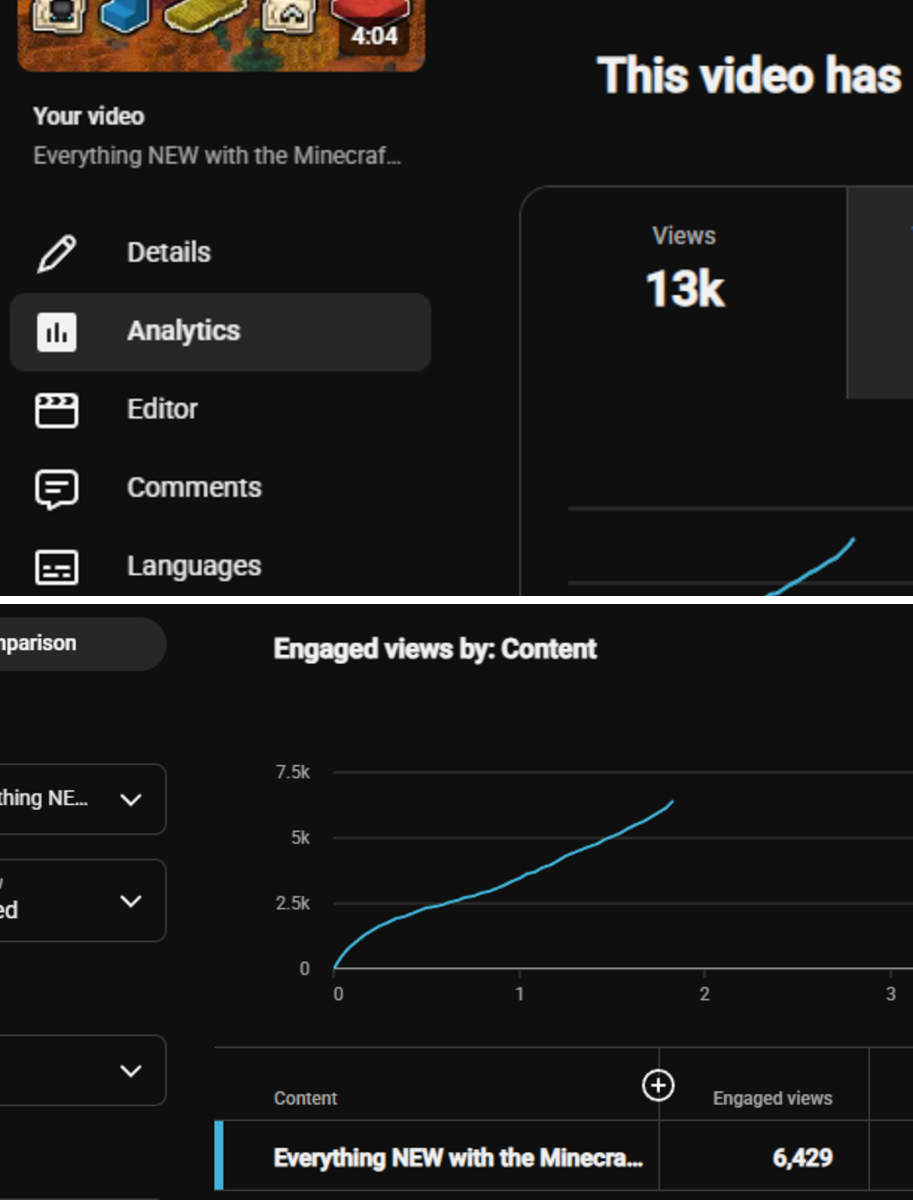Click the Details pencil icon
Image resolution: width=913 pixels, height=1200 pixels.
[x=57, y=253]
